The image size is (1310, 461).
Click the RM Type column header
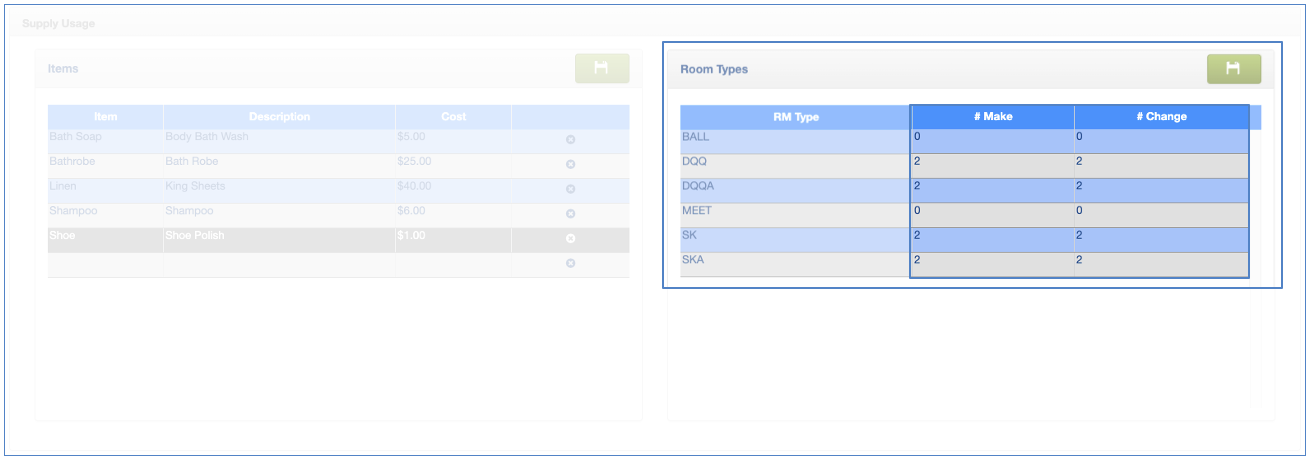coord(795,117)
